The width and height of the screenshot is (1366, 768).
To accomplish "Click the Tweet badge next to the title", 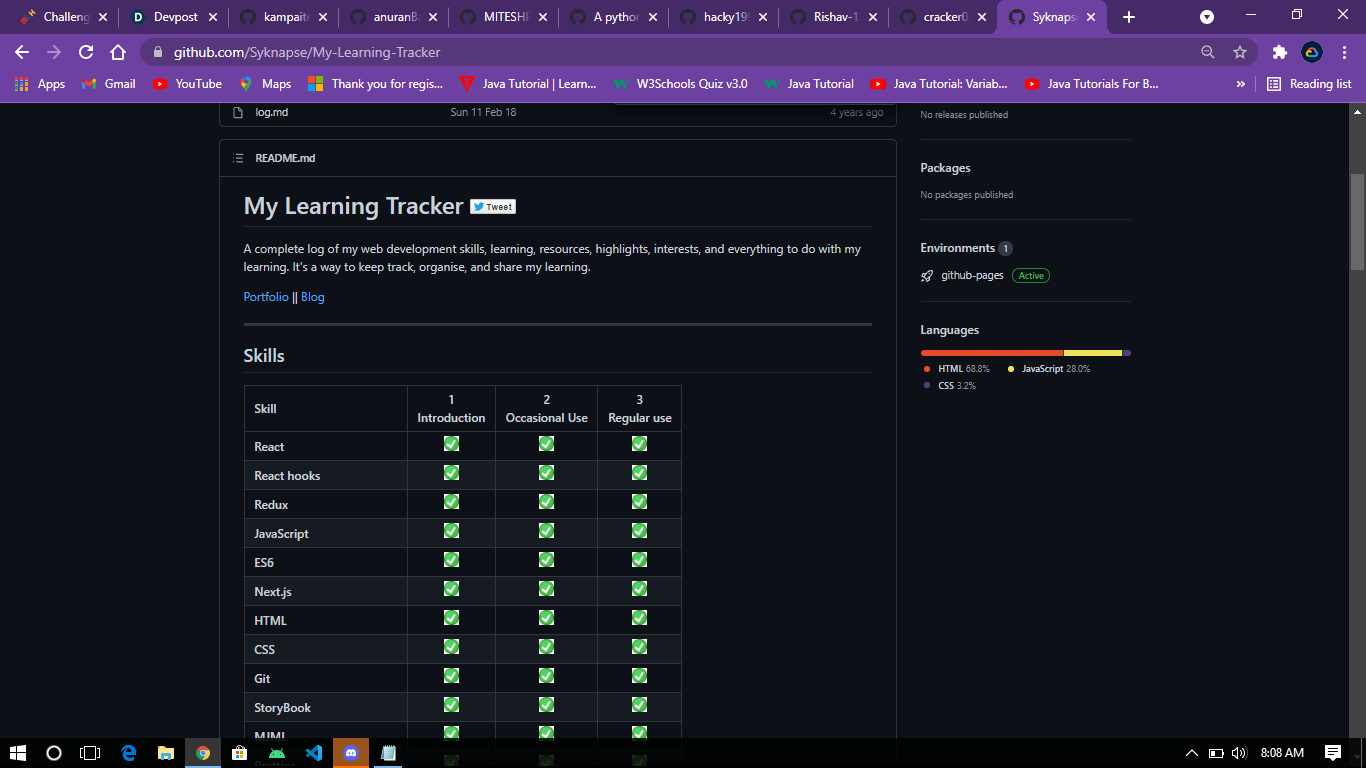I will pos(492,207).
